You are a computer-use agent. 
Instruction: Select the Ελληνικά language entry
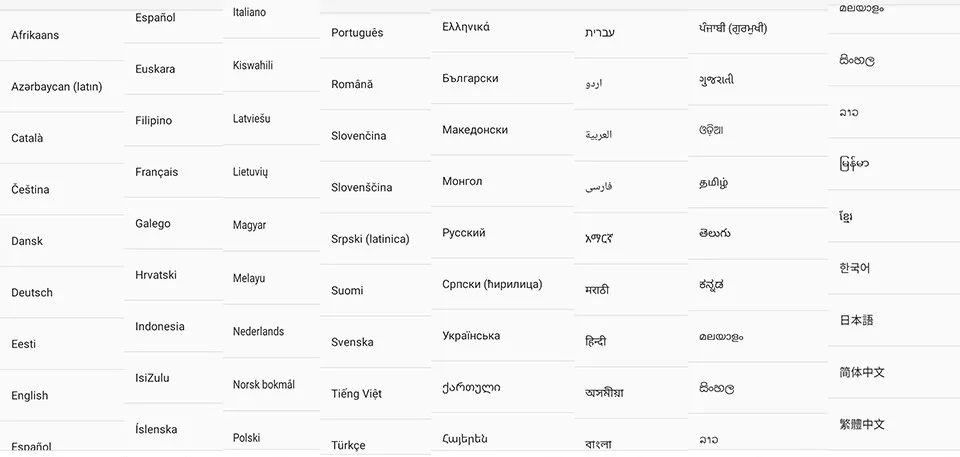[x=503, y=27]
